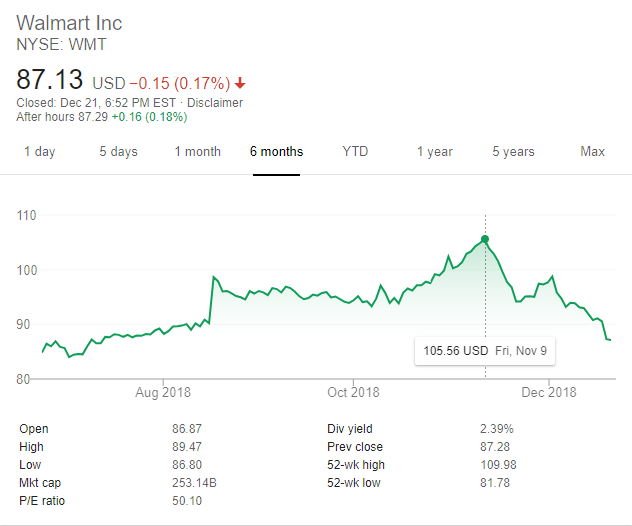632x526 pixels.
Task: Switch to the 1 day tab
Action: point(40,152)
